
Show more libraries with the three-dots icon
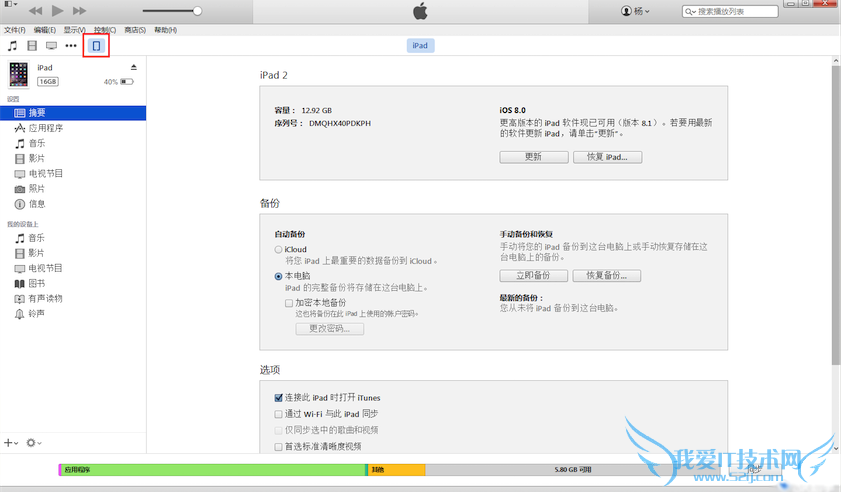(71, 46)
